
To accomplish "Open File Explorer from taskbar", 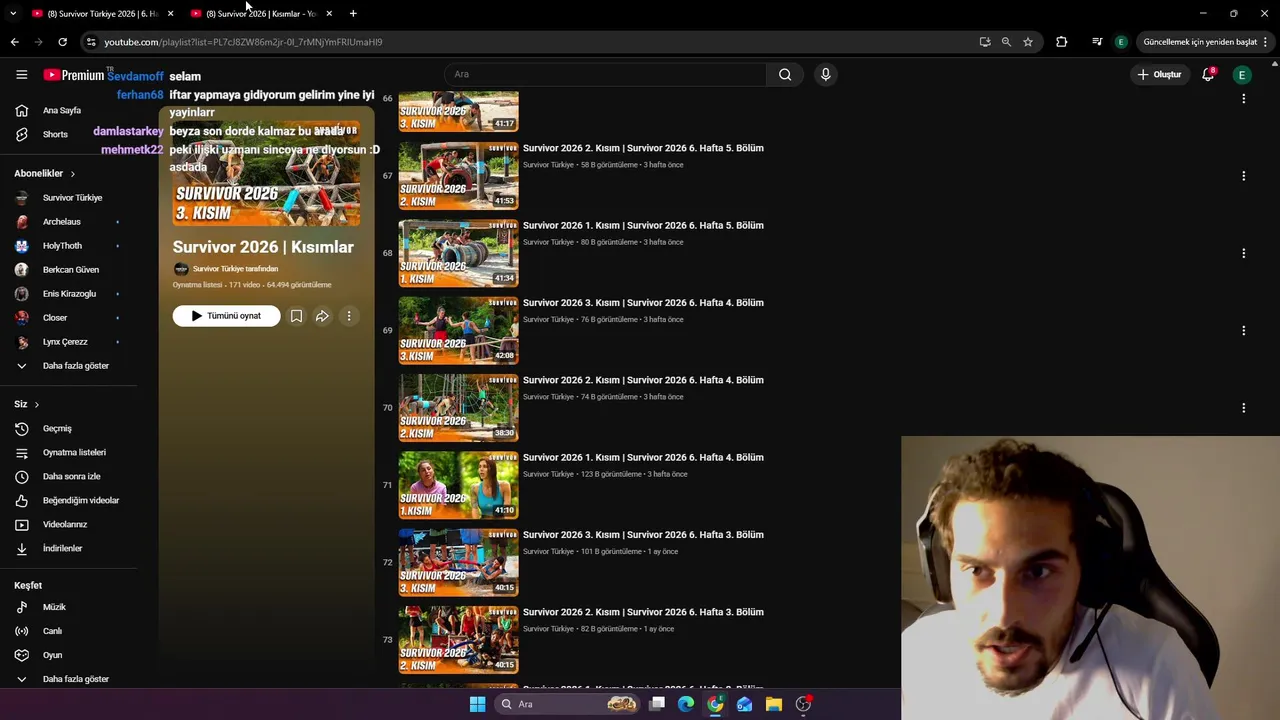I will point(774,704).
